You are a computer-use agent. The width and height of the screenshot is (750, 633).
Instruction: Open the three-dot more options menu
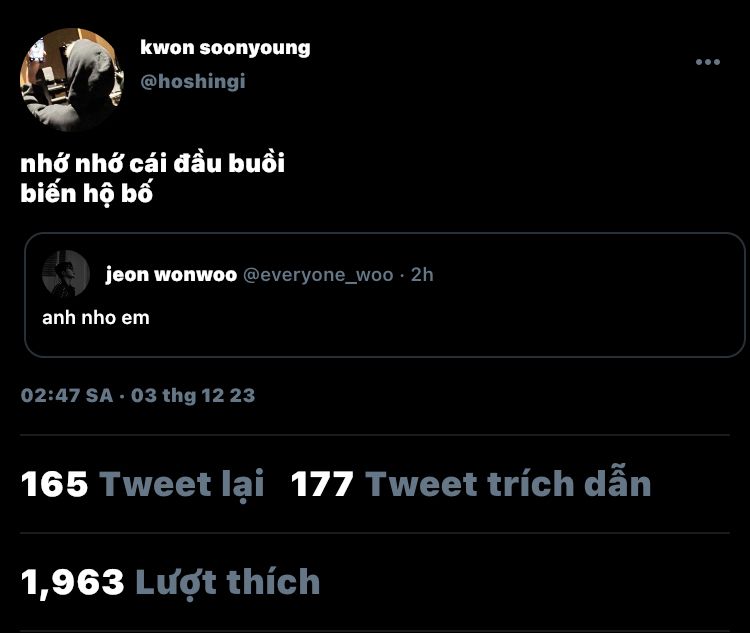point(707,62)
